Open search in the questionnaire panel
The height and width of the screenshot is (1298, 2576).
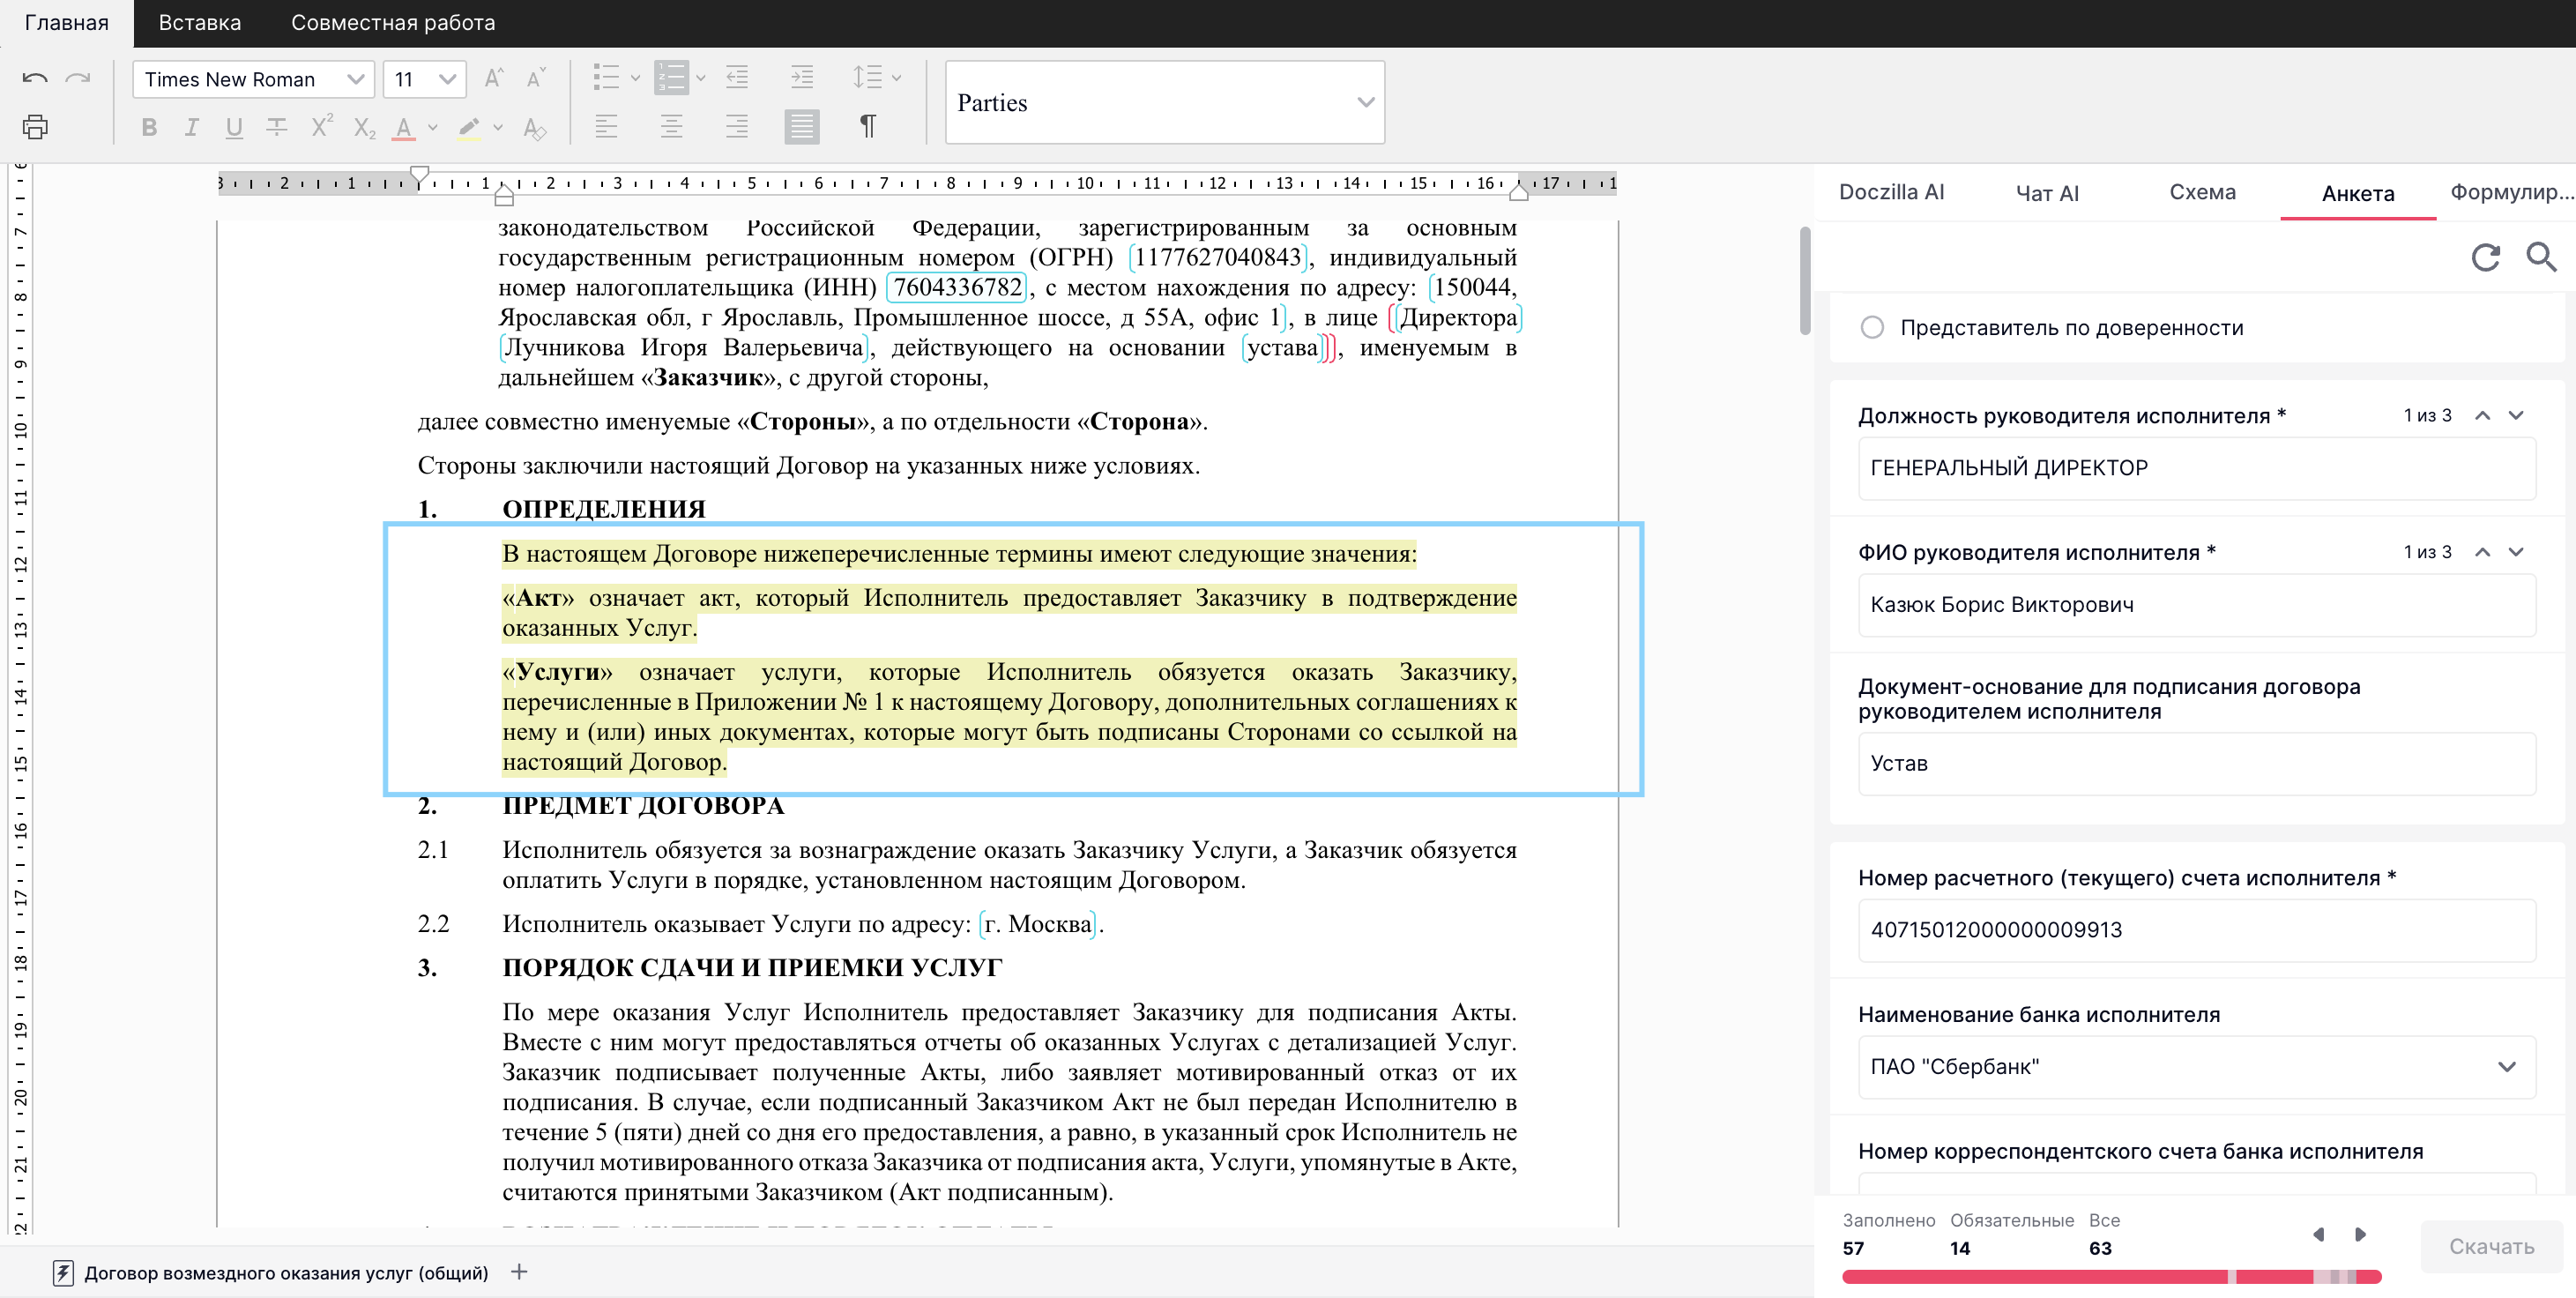point(2541,258)
